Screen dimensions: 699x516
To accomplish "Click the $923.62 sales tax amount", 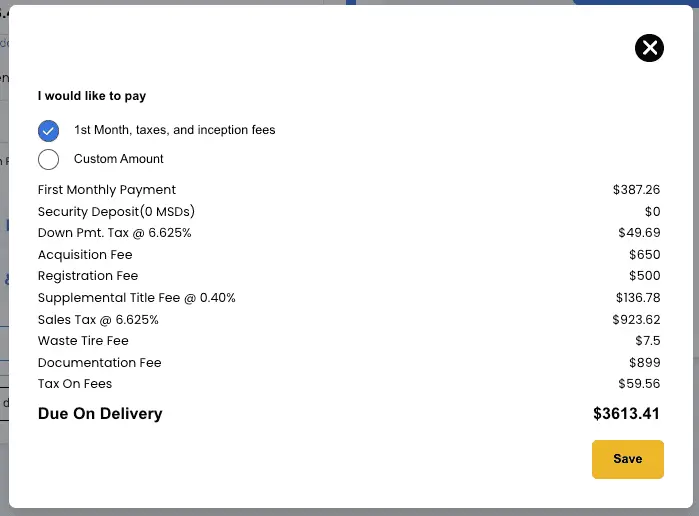I will pyautogui.click(x=636, y=320).
